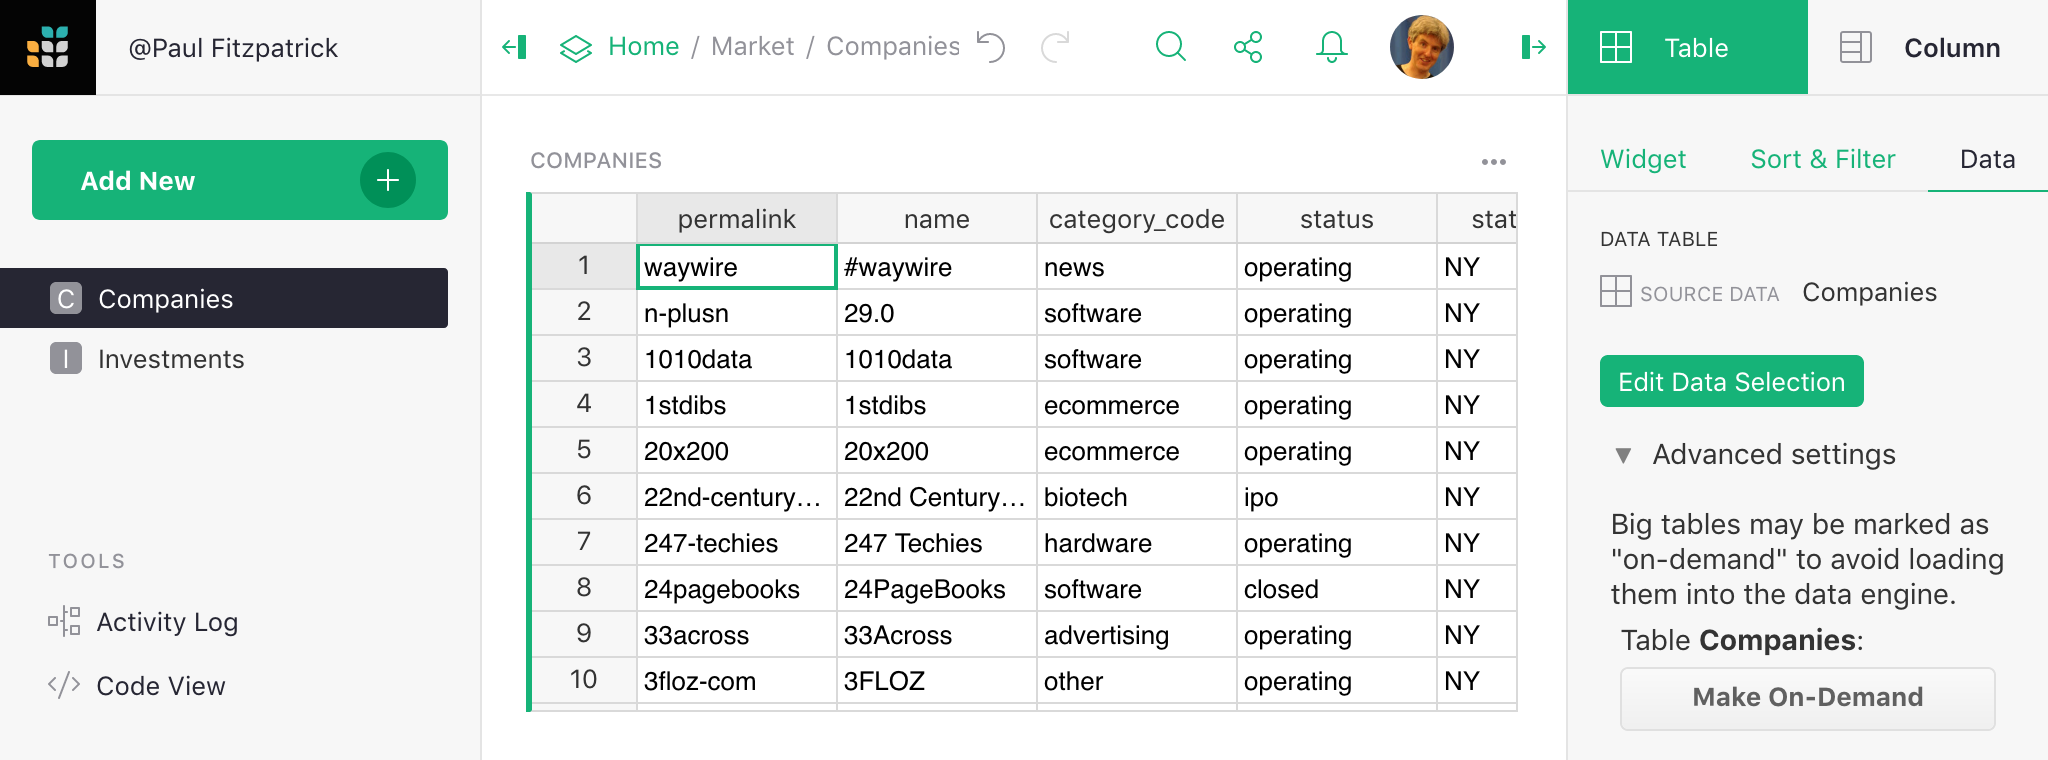
Task: Click the Grist logo icon
Action: click(x=48, y=47)
